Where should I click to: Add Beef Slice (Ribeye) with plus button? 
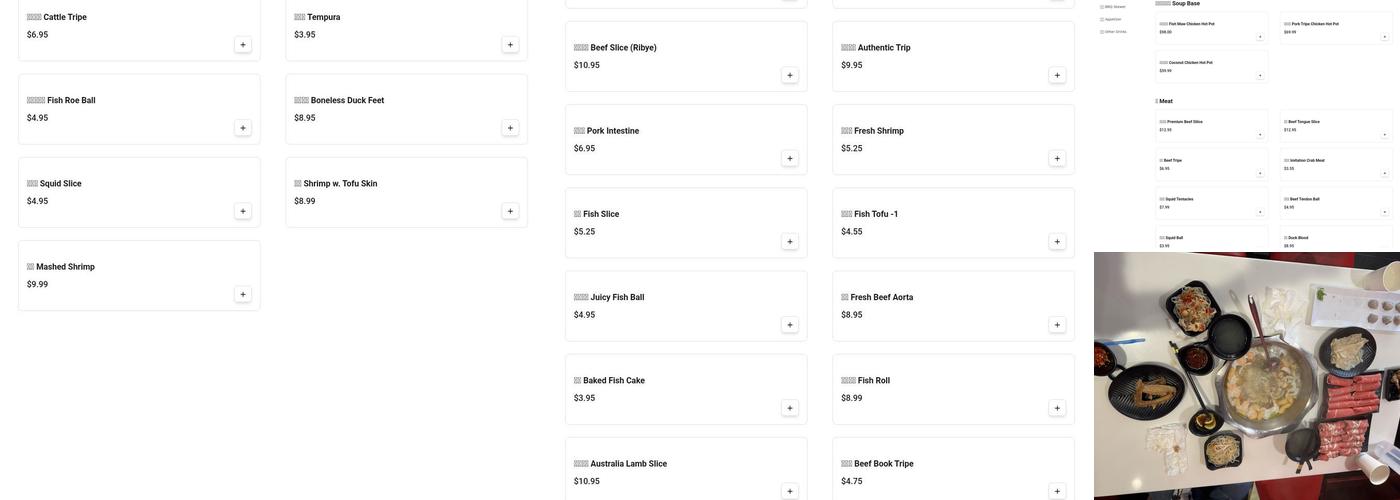pyautogui.click(x=790, y=75)
